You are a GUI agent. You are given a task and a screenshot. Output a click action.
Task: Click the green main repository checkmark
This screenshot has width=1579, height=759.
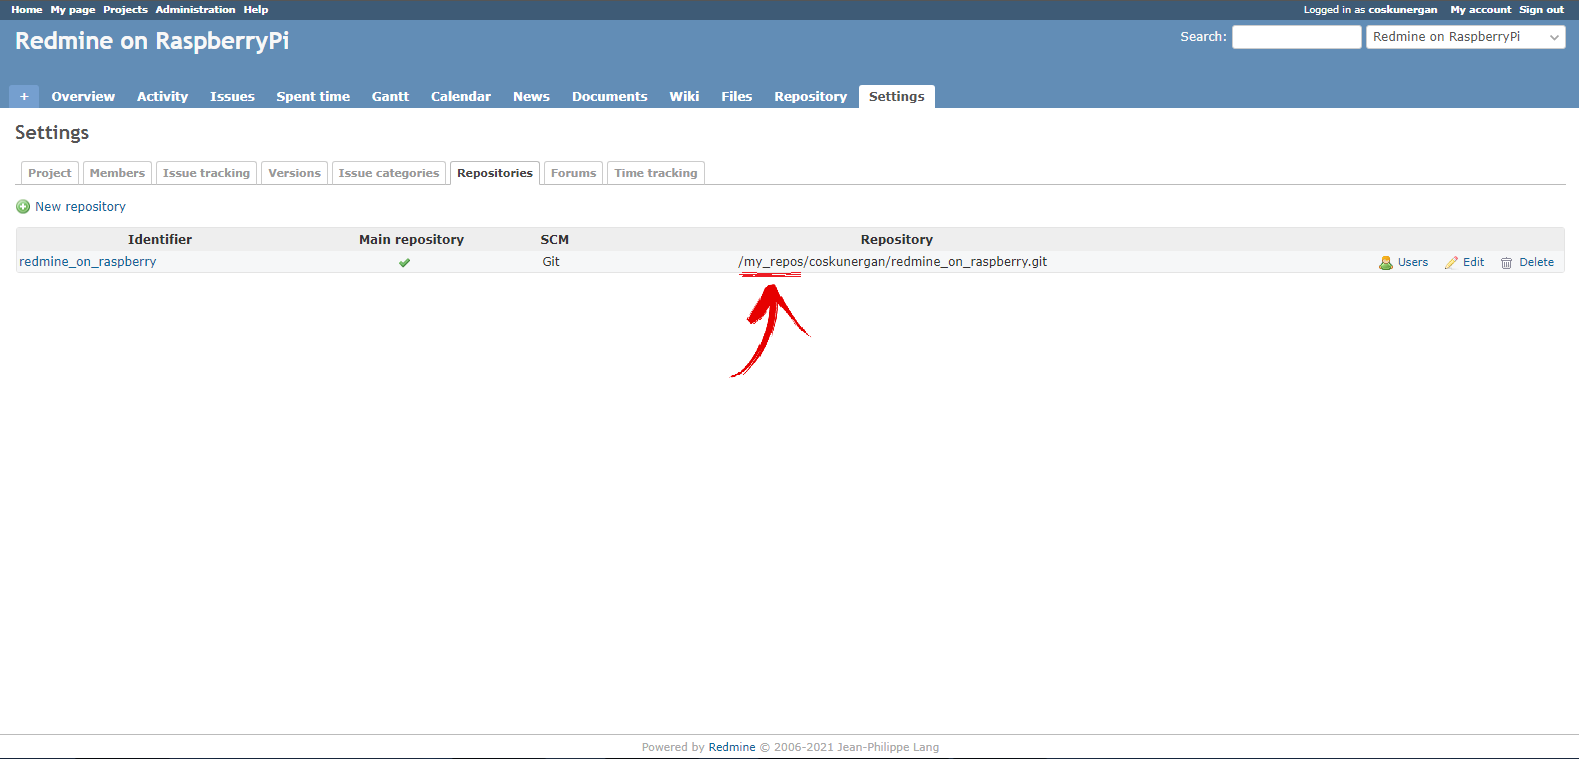pyautogui.click(x=405, y=263)
